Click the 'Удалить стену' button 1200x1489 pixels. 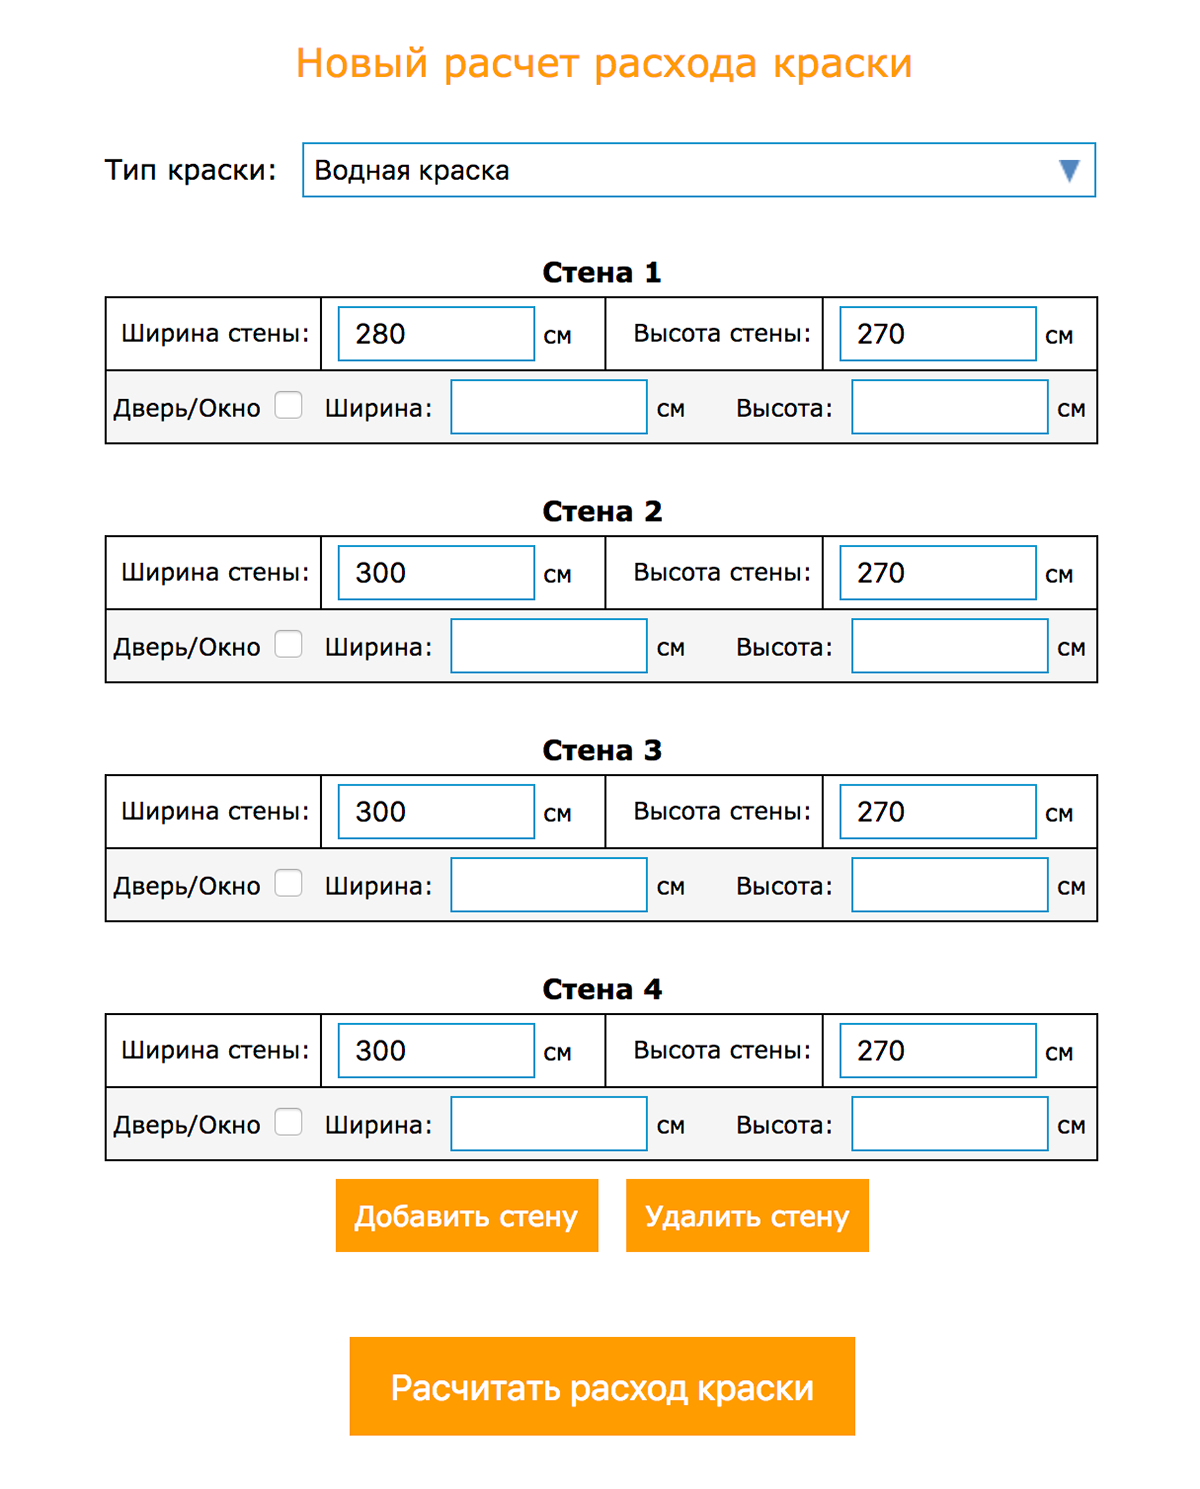747,1216
